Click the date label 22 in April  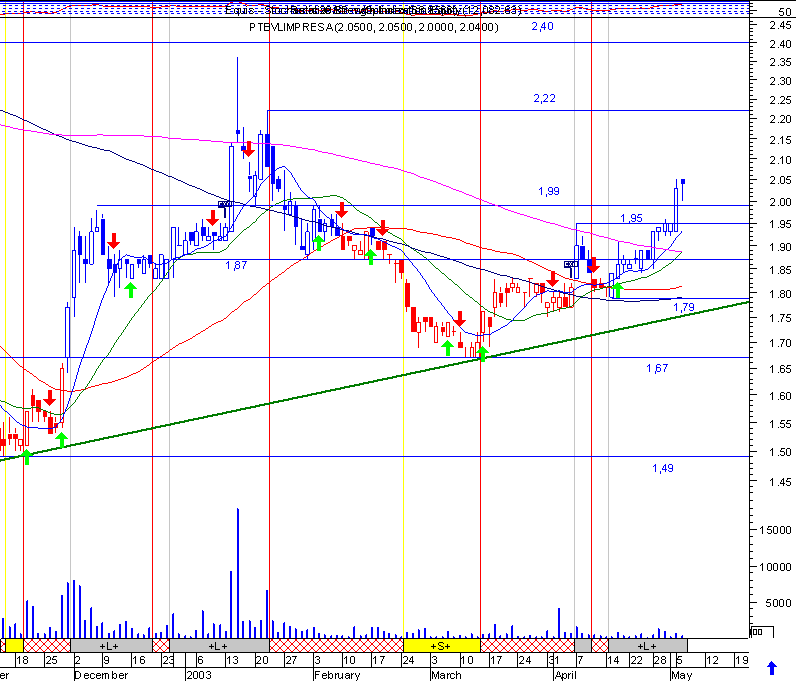(x=636, y=660)
